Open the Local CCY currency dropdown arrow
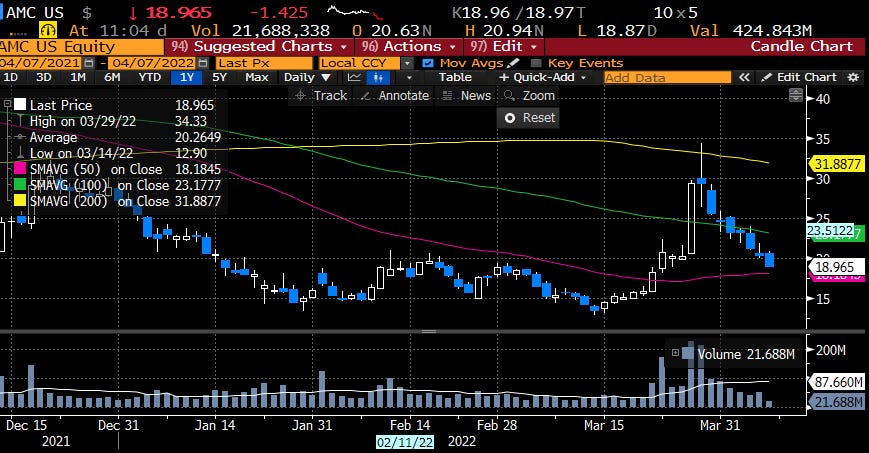 point(407,63)
